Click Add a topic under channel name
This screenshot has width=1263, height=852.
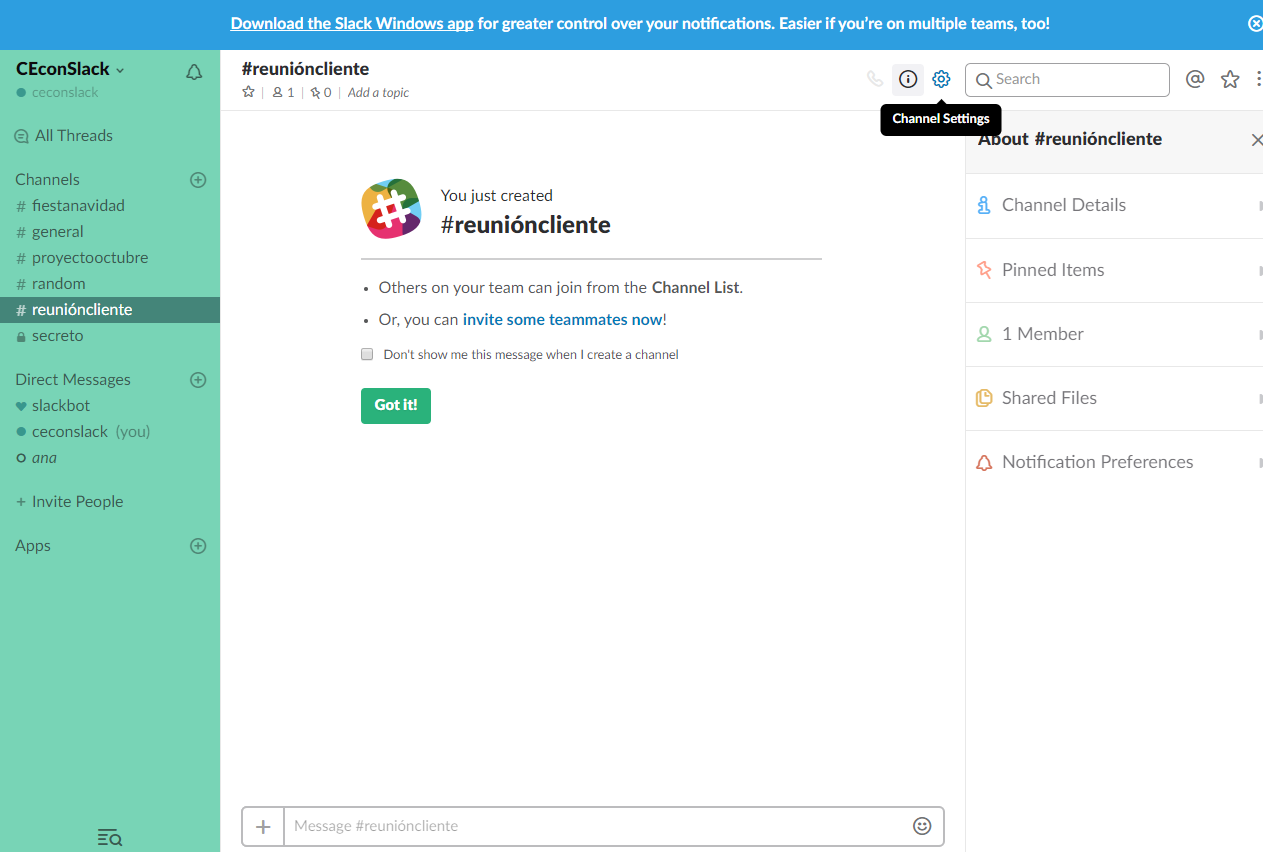378,92
